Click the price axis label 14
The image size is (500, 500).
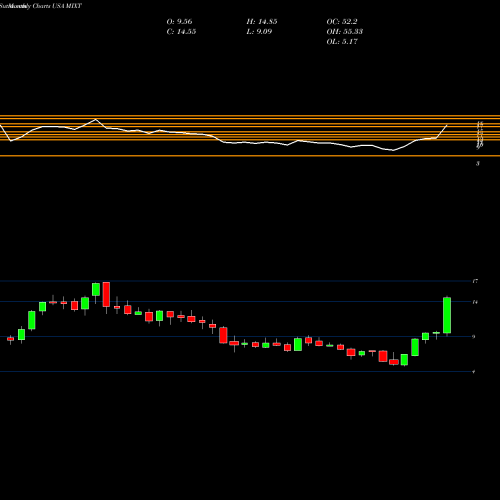point(475,302)
